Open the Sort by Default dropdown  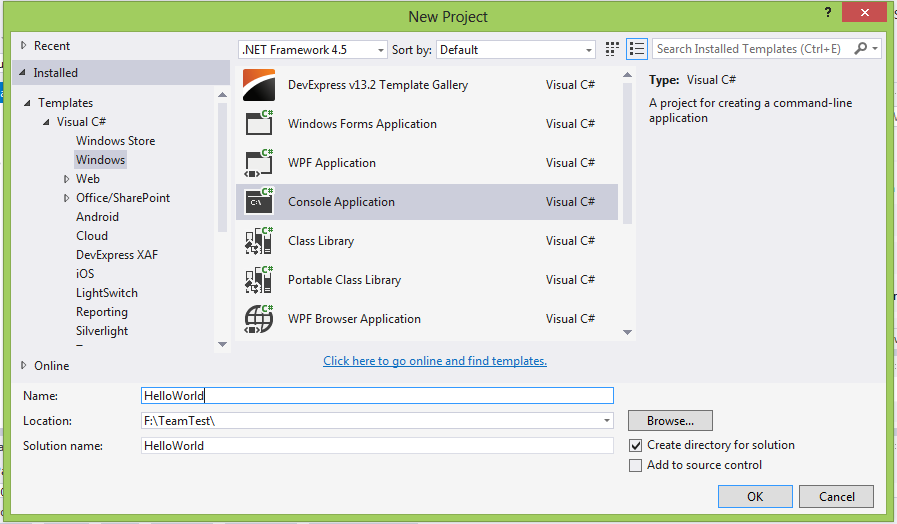515,50
